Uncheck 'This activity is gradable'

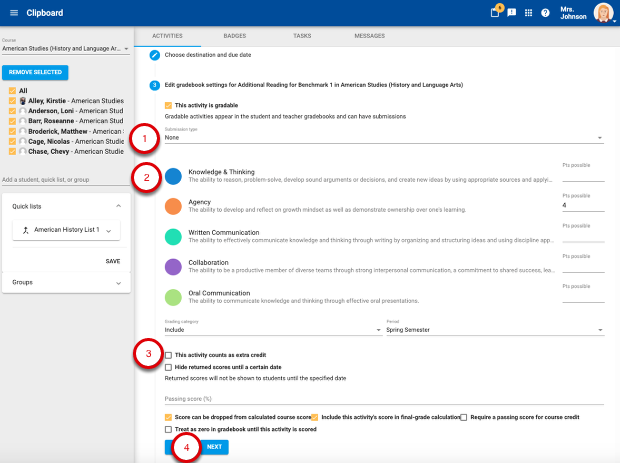pos(169,104)
